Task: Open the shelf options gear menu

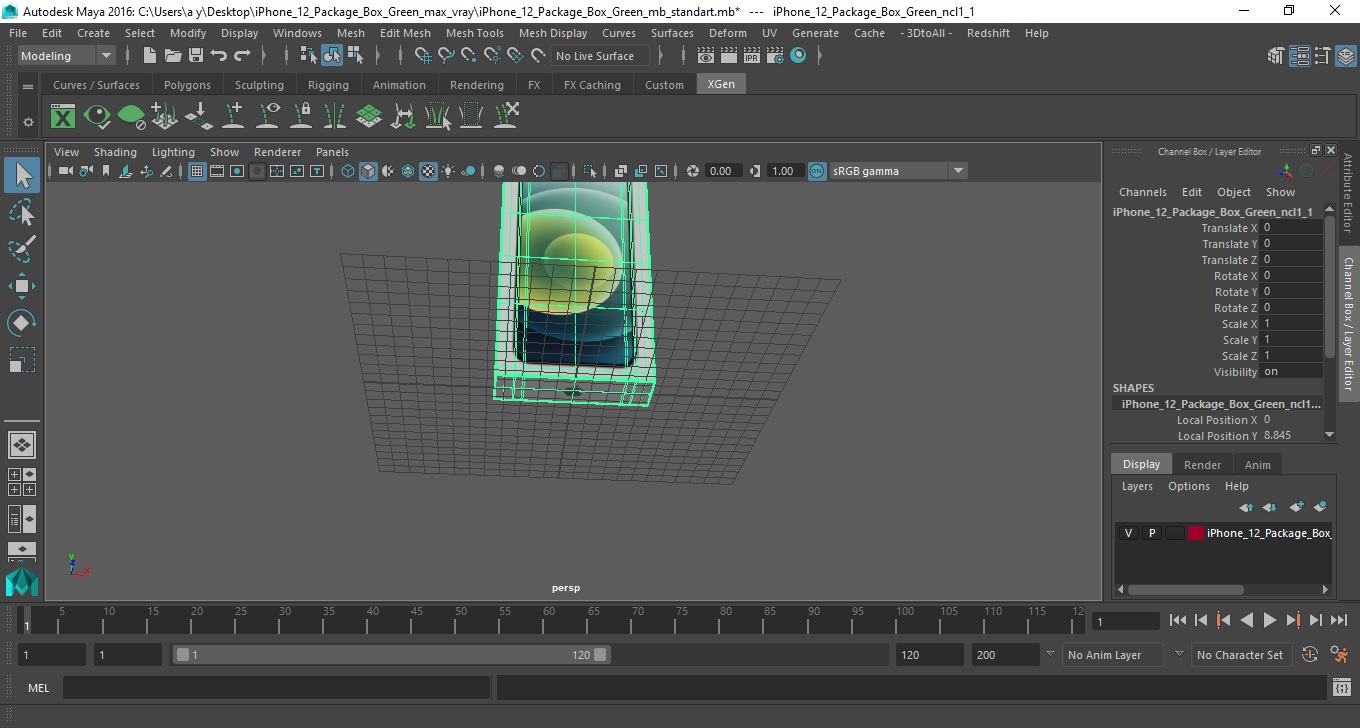Action: click(28, 122)
